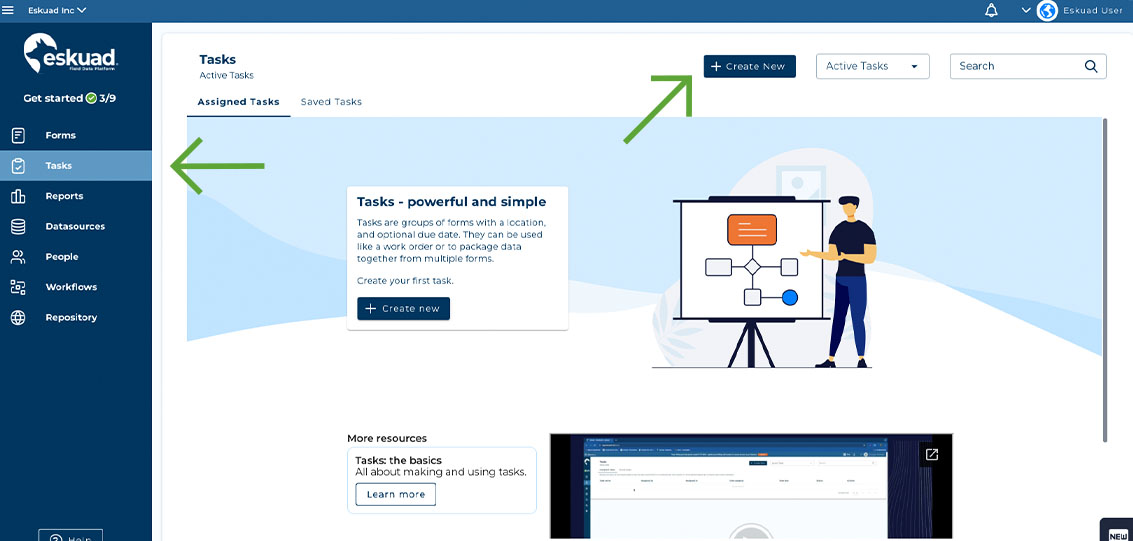The width and height of the screenshot is (1133, 541).
Task: Click the 'Tasks: the basics' title
Action: coord(398,460)
